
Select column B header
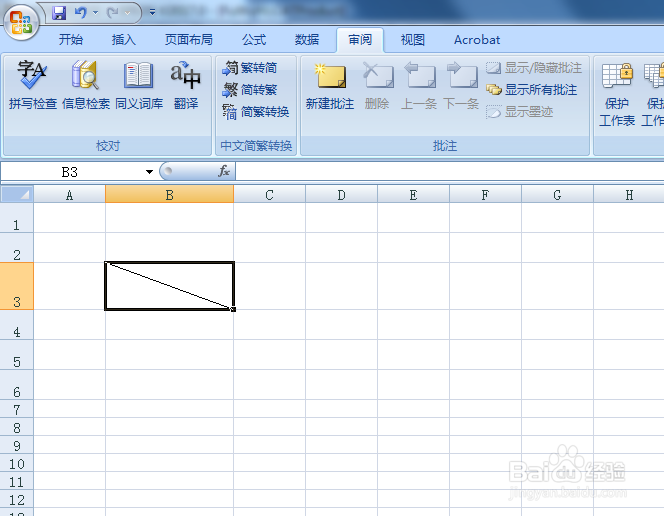169,195
